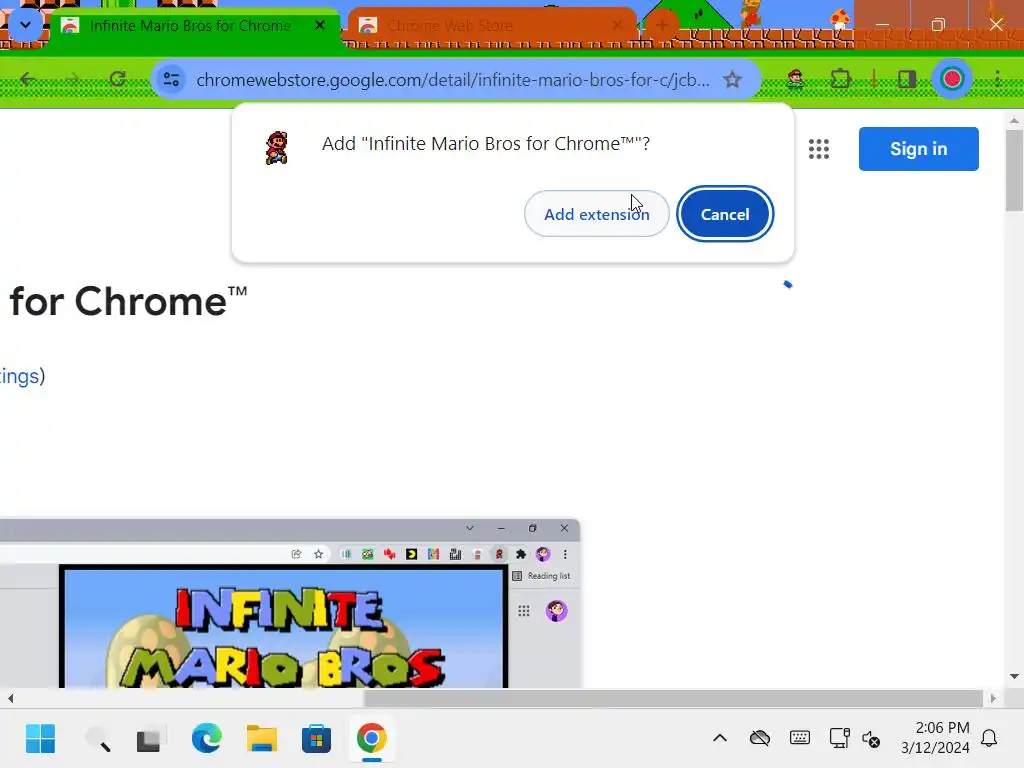Cancel the add-extension dialog
The height and width of the screenshot is (768, 1024).
point(725,214)
